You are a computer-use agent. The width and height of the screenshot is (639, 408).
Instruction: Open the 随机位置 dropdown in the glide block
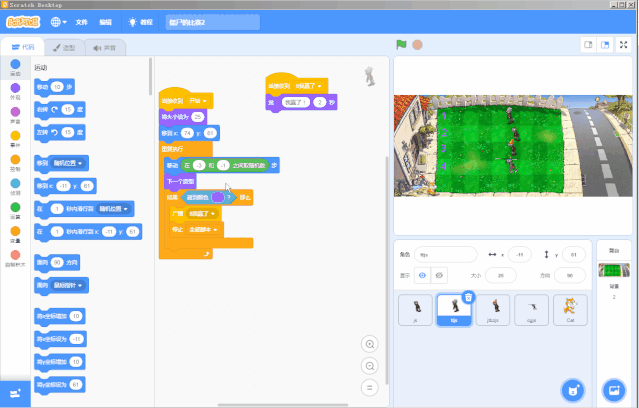click(x=113, y=209)
